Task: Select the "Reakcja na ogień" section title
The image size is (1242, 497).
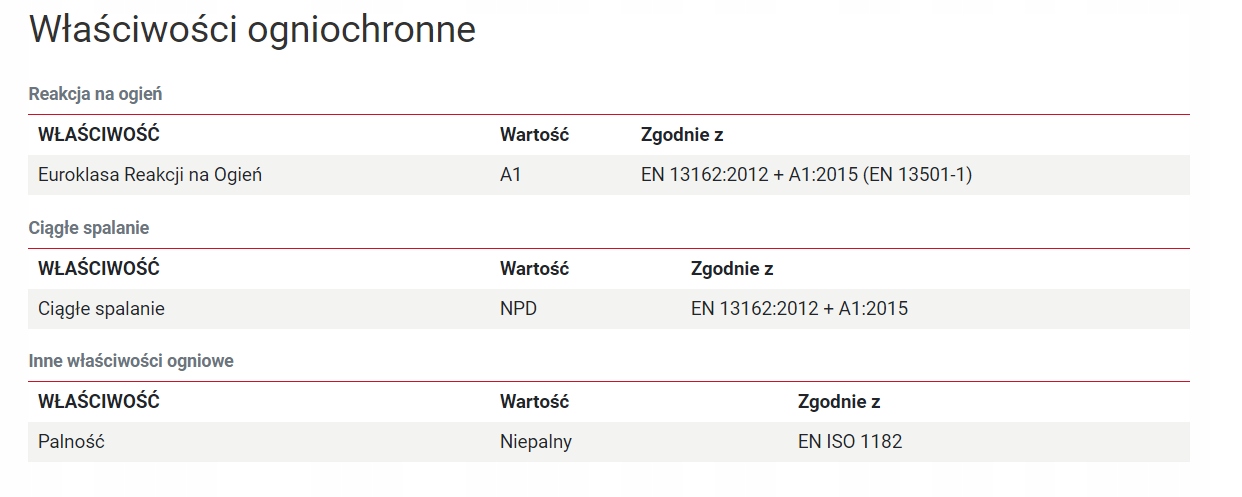Action: coord(95,94)
